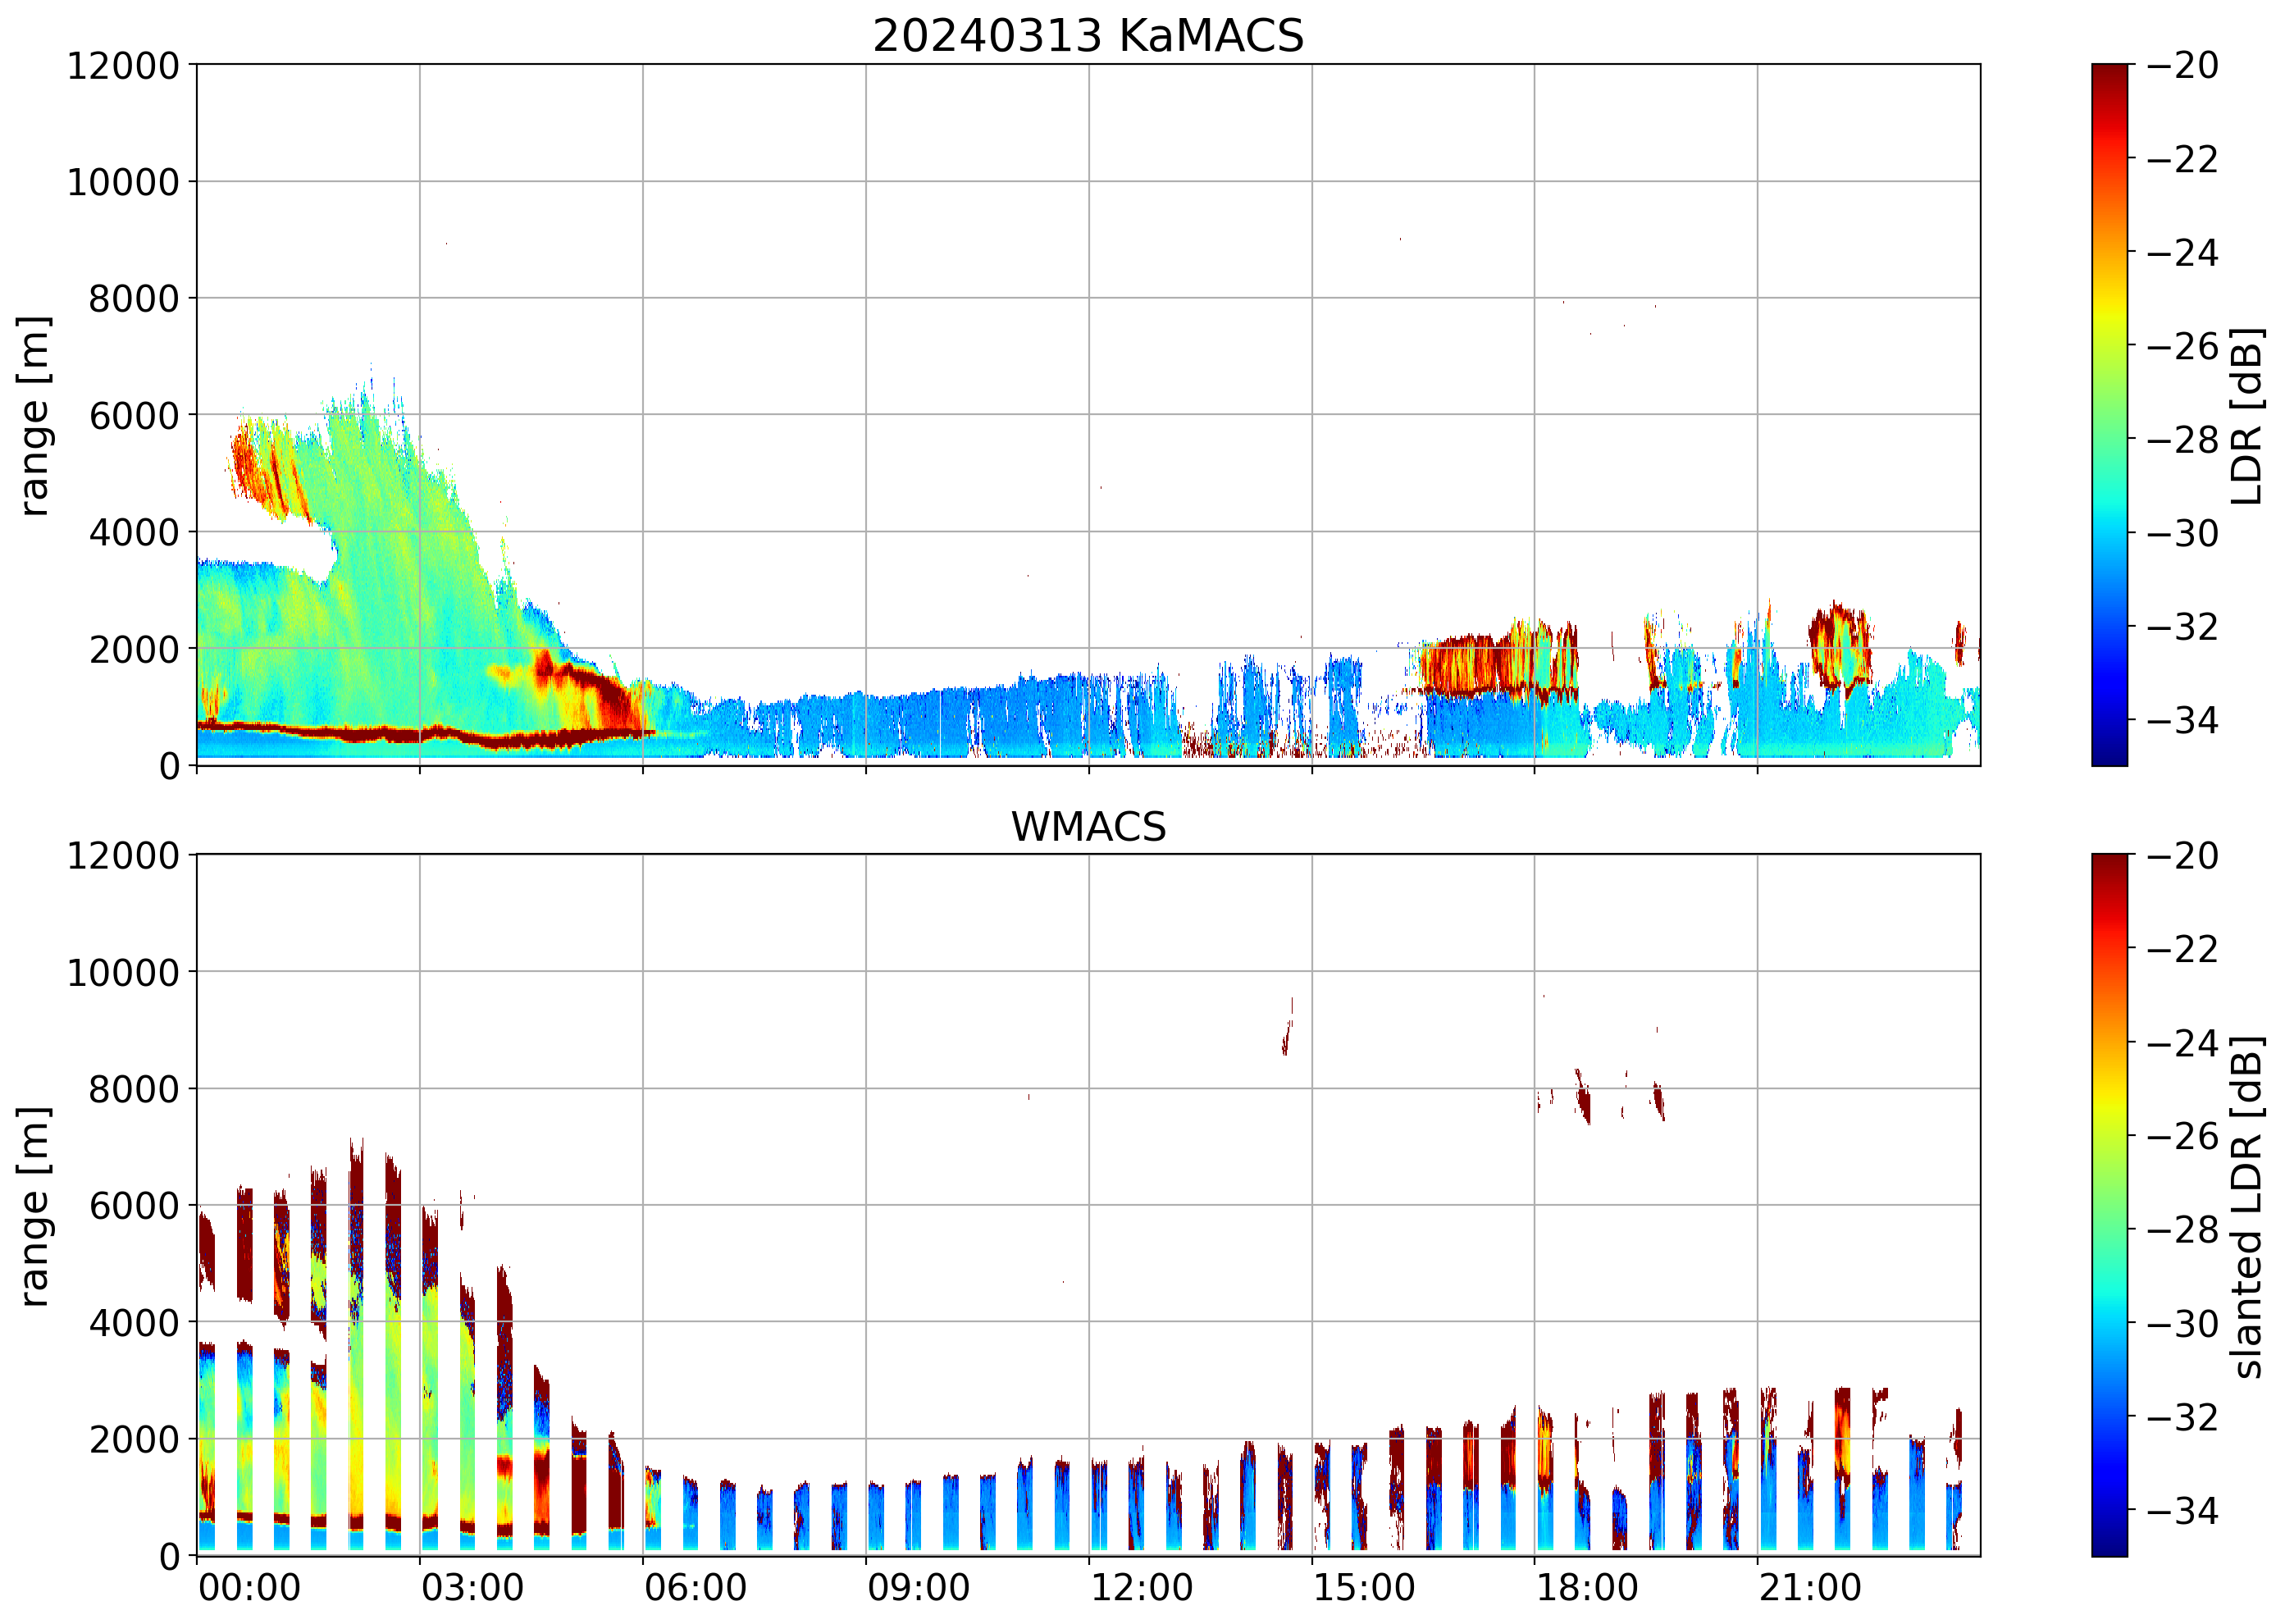Click the 'LDR [dB]' colorbar label
The width and height of the screenshot is (2285, 1624).
coord(2247,415)
